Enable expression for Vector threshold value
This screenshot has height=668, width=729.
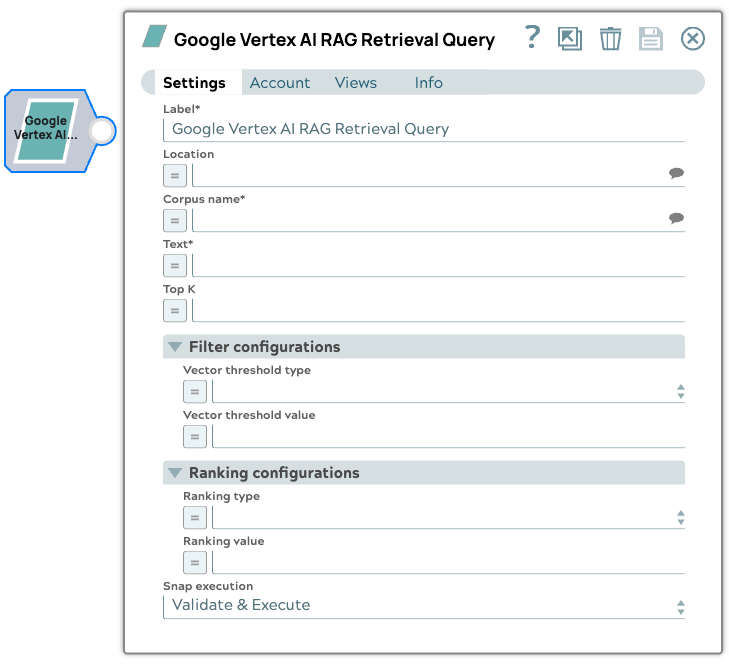click(x=195, y=437)
